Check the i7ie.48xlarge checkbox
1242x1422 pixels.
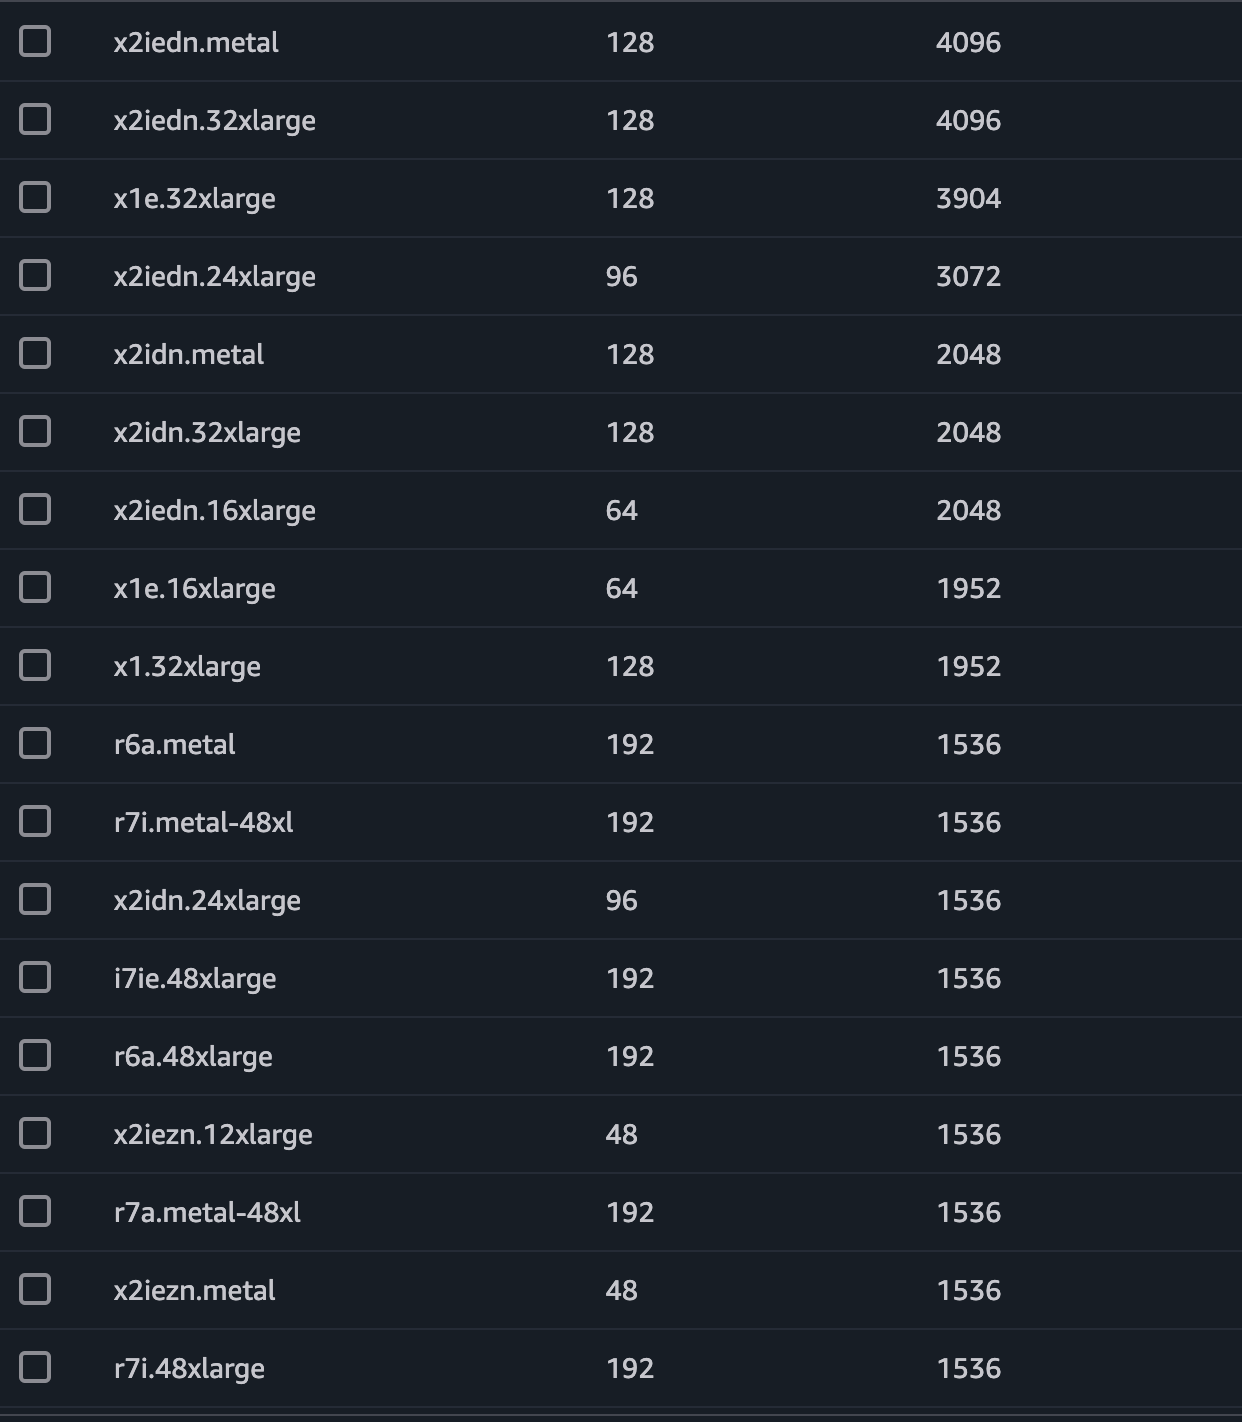click(x=35, y=977)
